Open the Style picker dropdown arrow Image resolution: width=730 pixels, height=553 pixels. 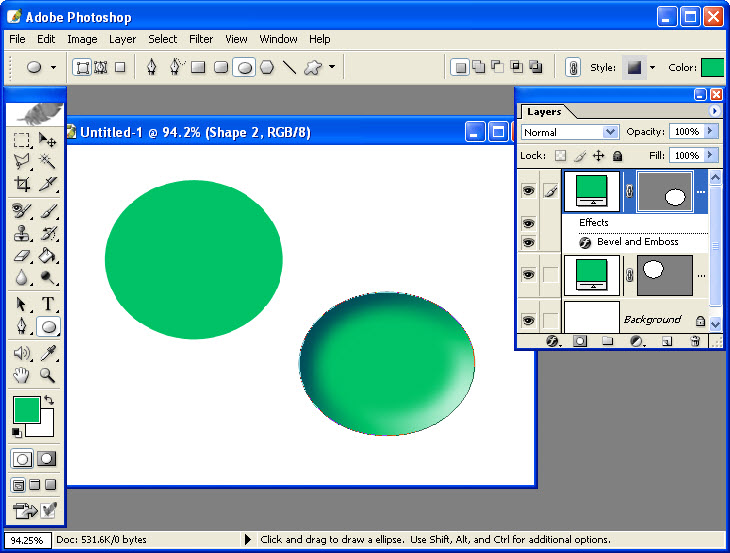coord(653,68)
